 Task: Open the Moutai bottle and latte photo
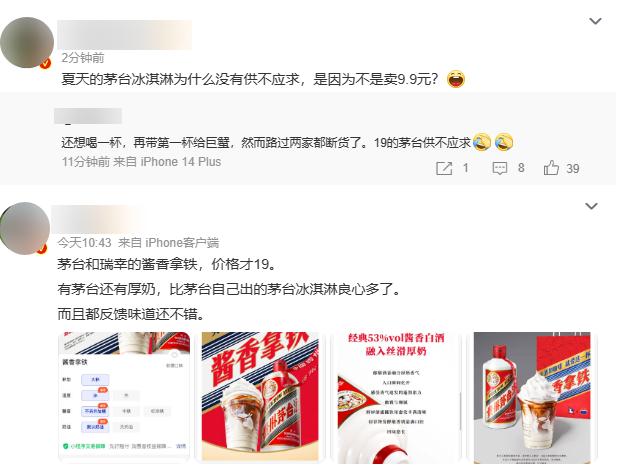coord(532,397)
